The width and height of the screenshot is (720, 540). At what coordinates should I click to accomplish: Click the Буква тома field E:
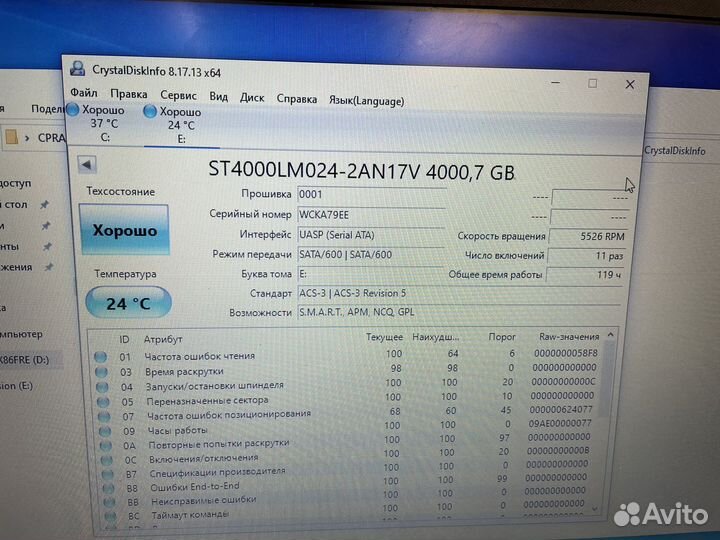point(371,274)
